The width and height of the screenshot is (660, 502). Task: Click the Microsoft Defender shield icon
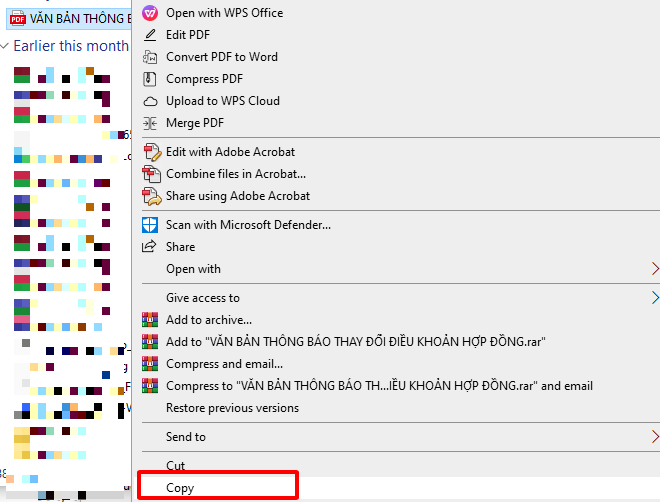tap(151, 225)
